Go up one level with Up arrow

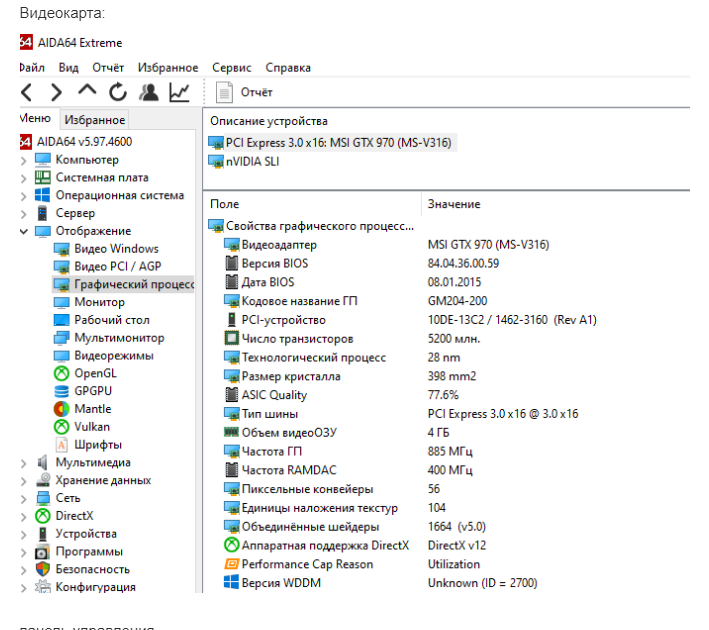(x=88, y=93)
